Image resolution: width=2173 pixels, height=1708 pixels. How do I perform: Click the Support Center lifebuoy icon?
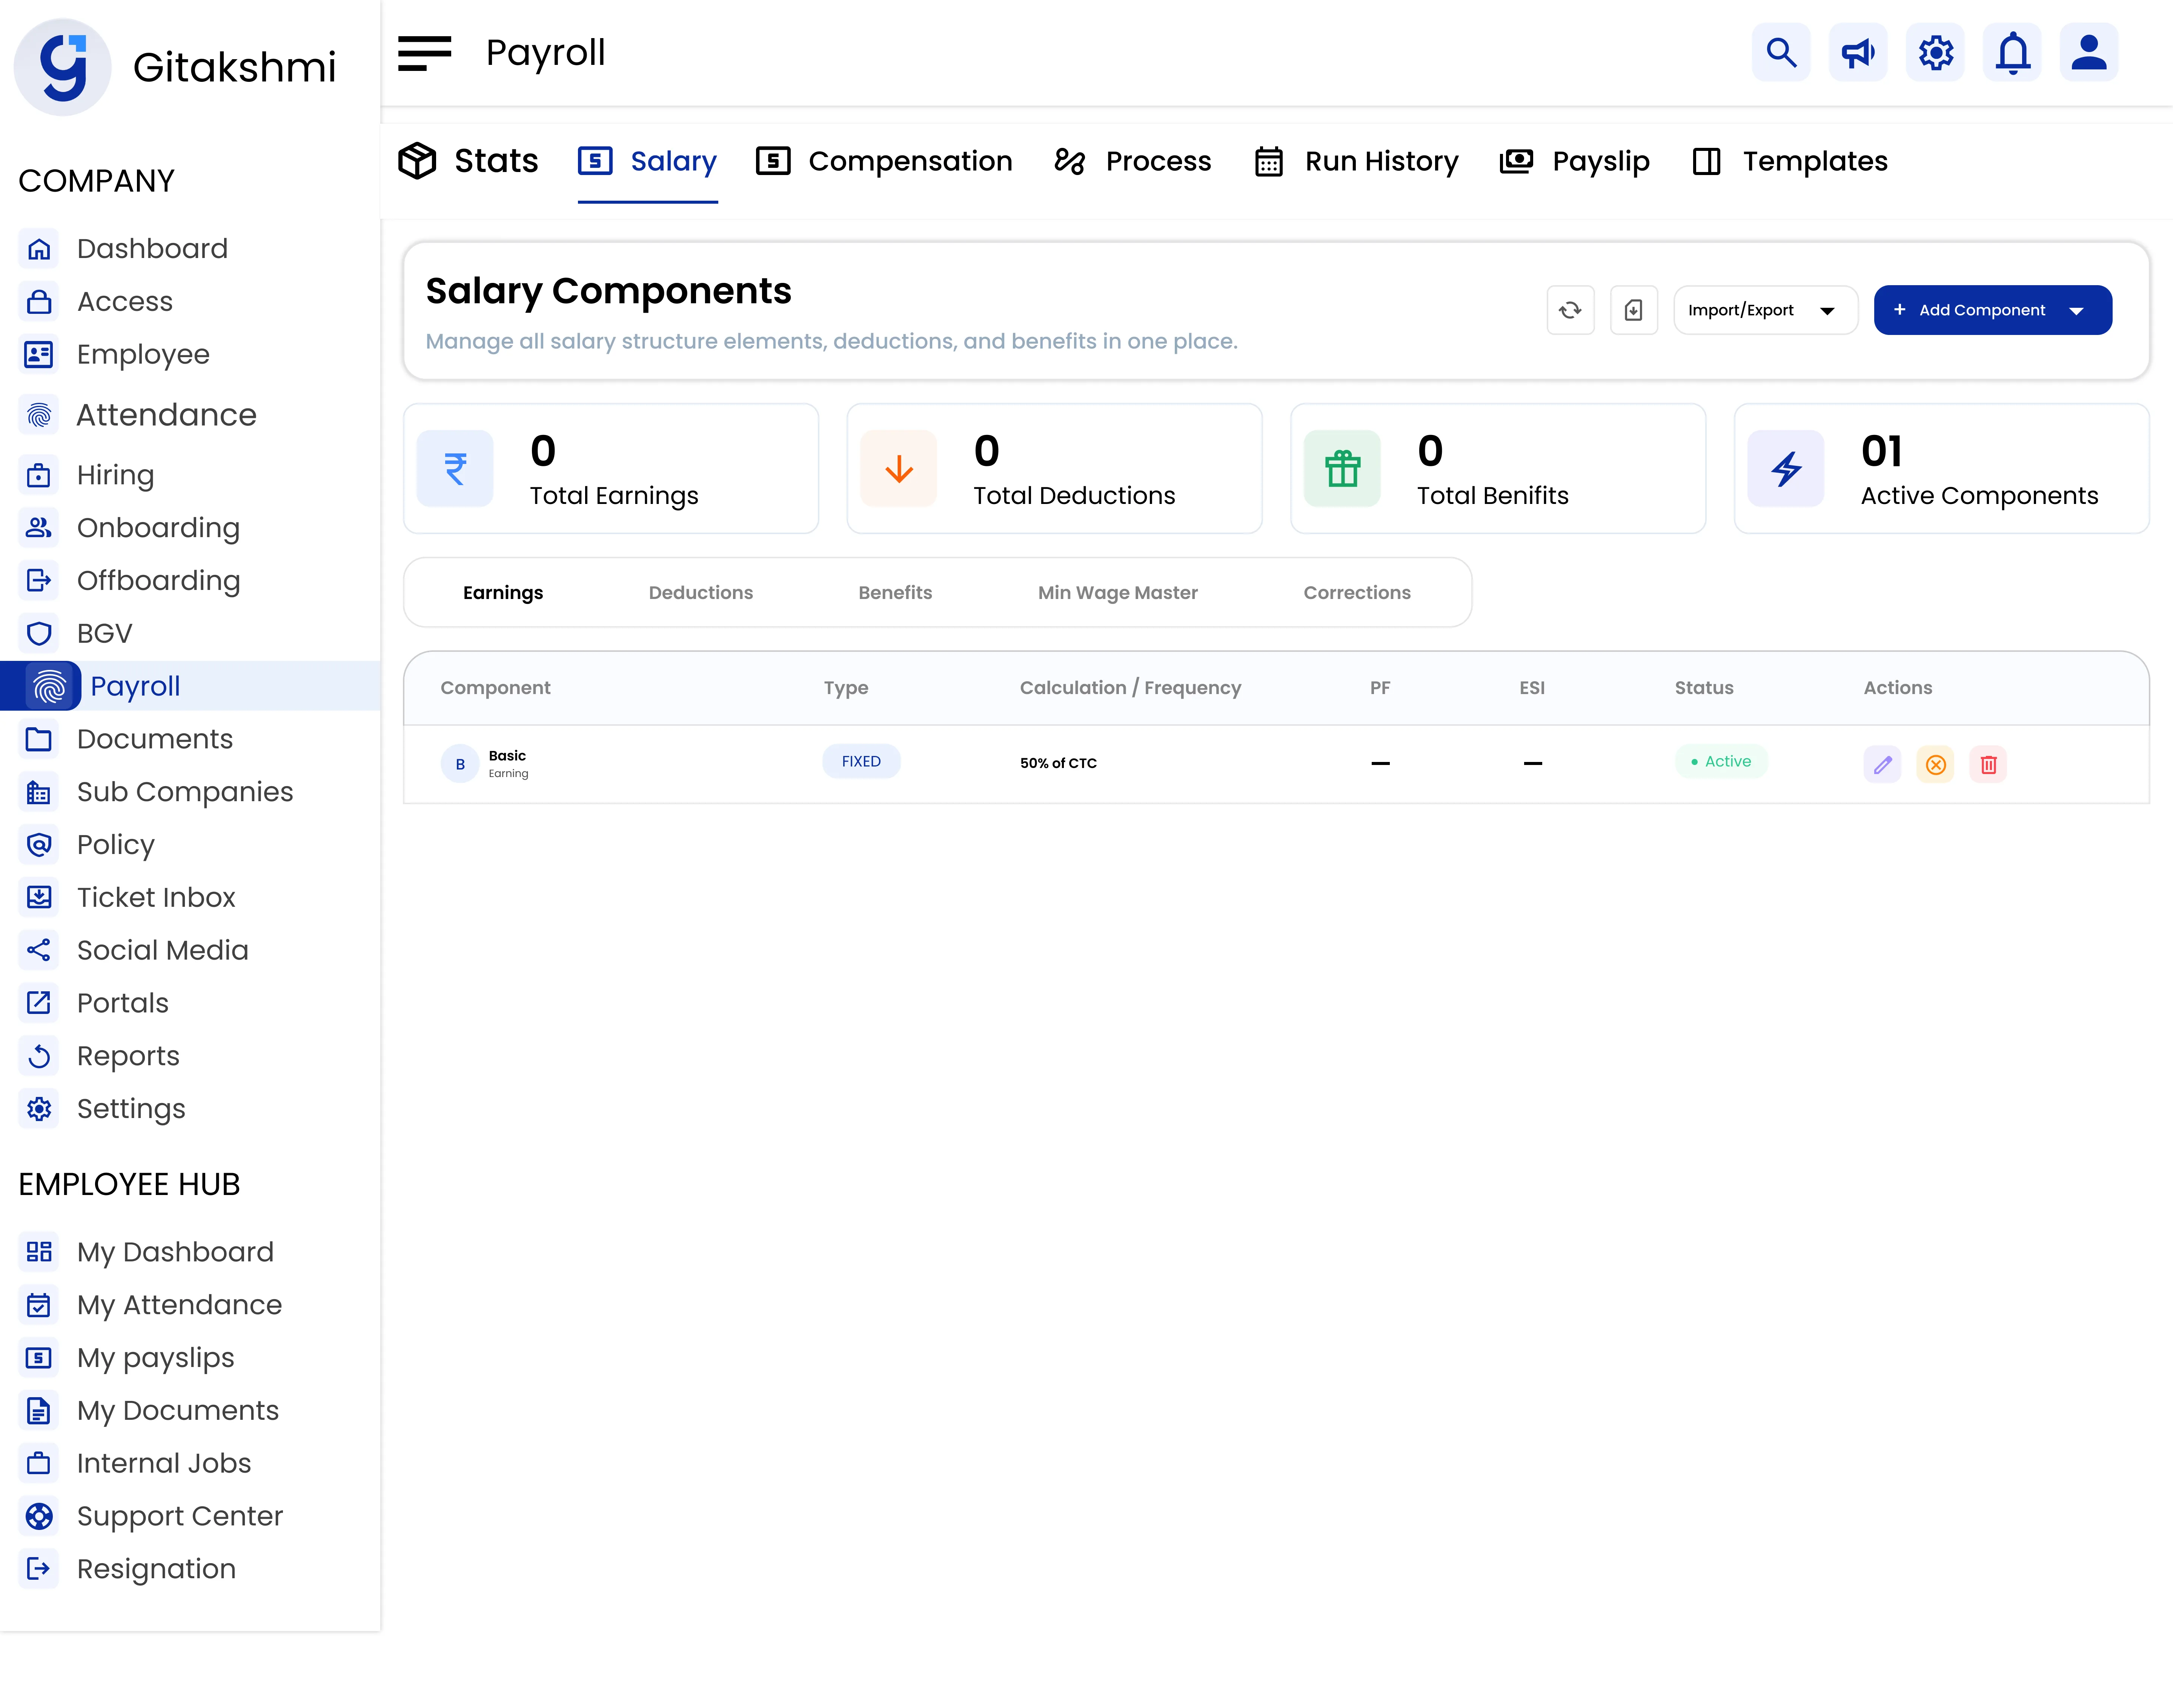[x=39, y=1516]
